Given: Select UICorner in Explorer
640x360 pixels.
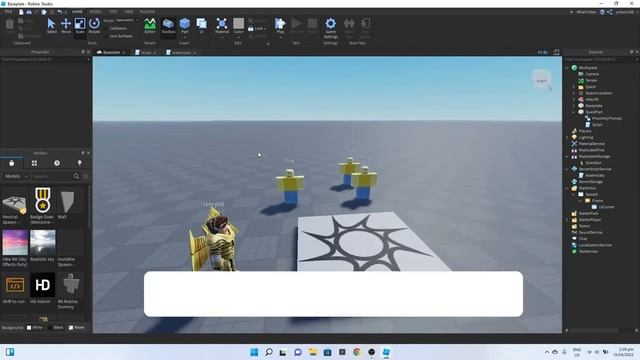Looking at the screenshot, I should coord(606,207).
